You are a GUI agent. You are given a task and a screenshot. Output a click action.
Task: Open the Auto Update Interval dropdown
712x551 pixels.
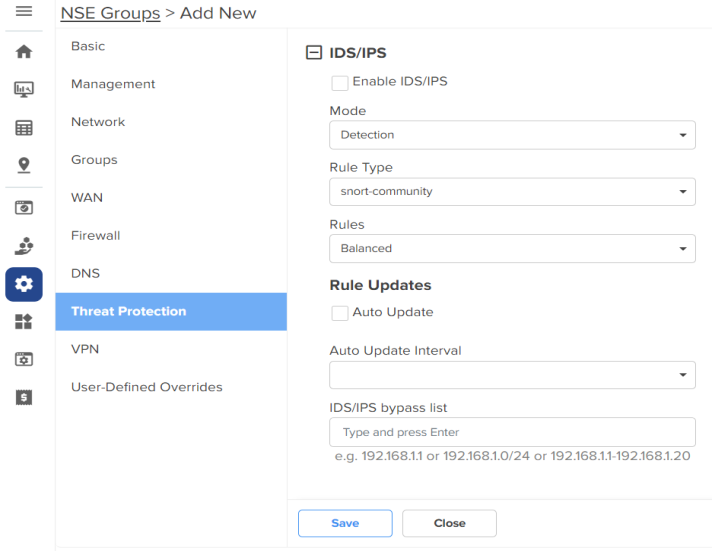pyautogui.click(x=512, y=375)
